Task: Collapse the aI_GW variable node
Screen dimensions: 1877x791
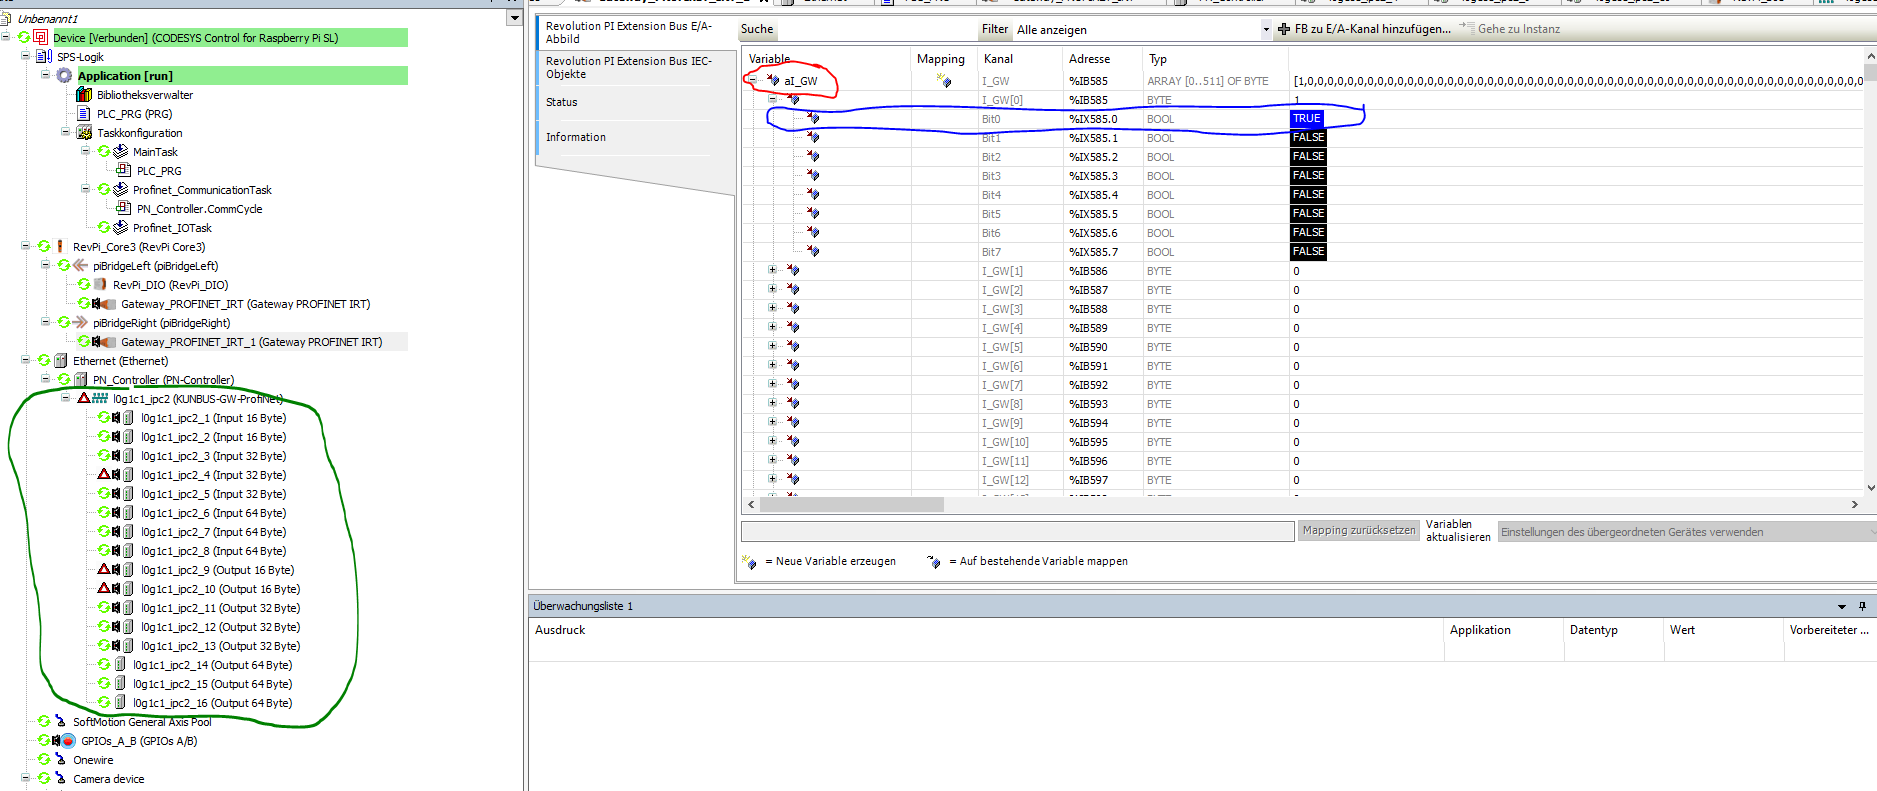Action: [x=753, y=80]
